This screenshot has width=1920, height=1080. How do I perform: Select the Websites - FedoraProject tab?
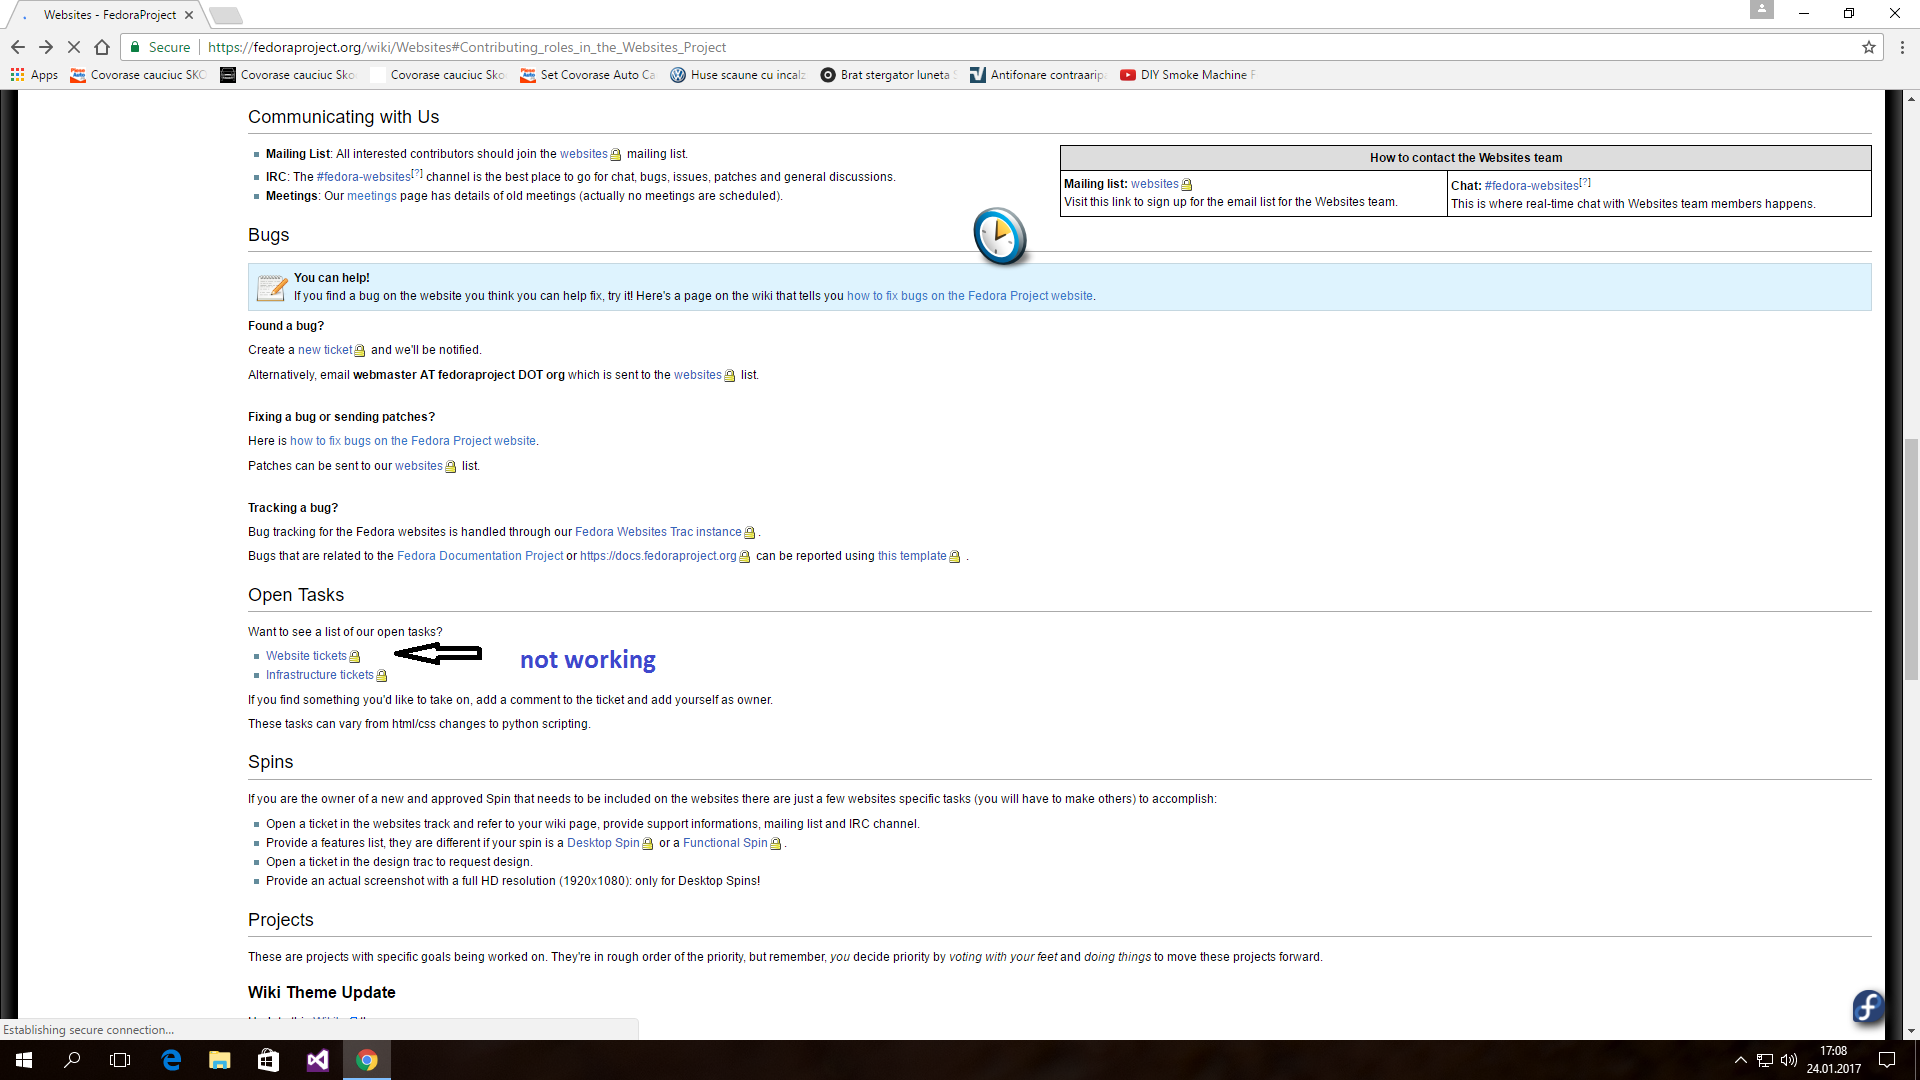tap(108, 15)
